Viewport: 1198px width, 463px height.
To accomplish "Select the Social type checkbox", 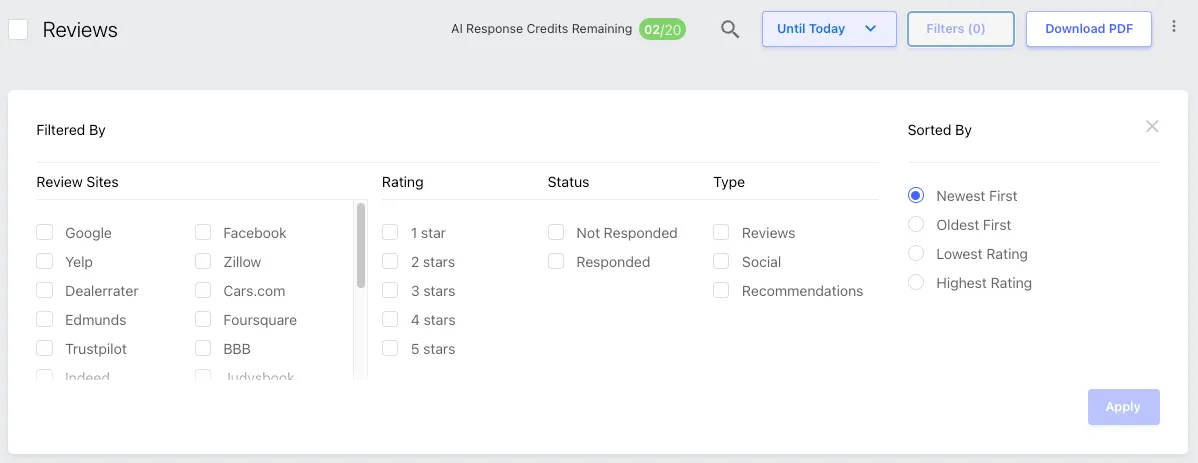I will [721, 261].
